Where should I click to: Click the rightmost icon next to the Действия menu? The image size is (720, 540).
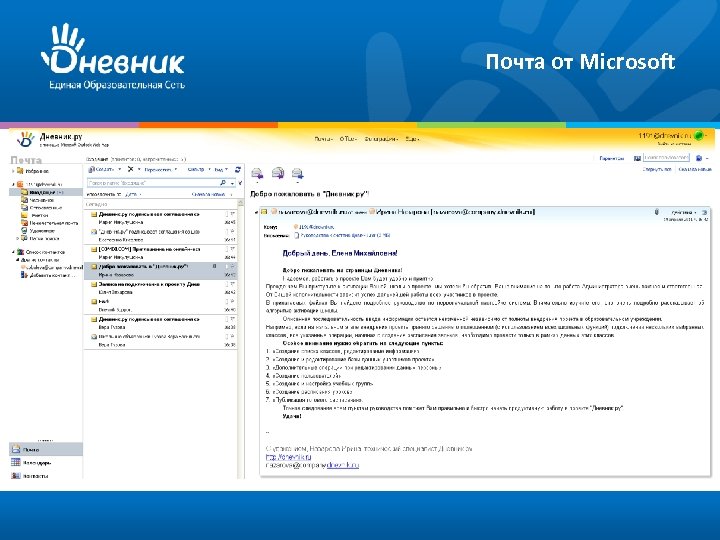click(705, 213)
